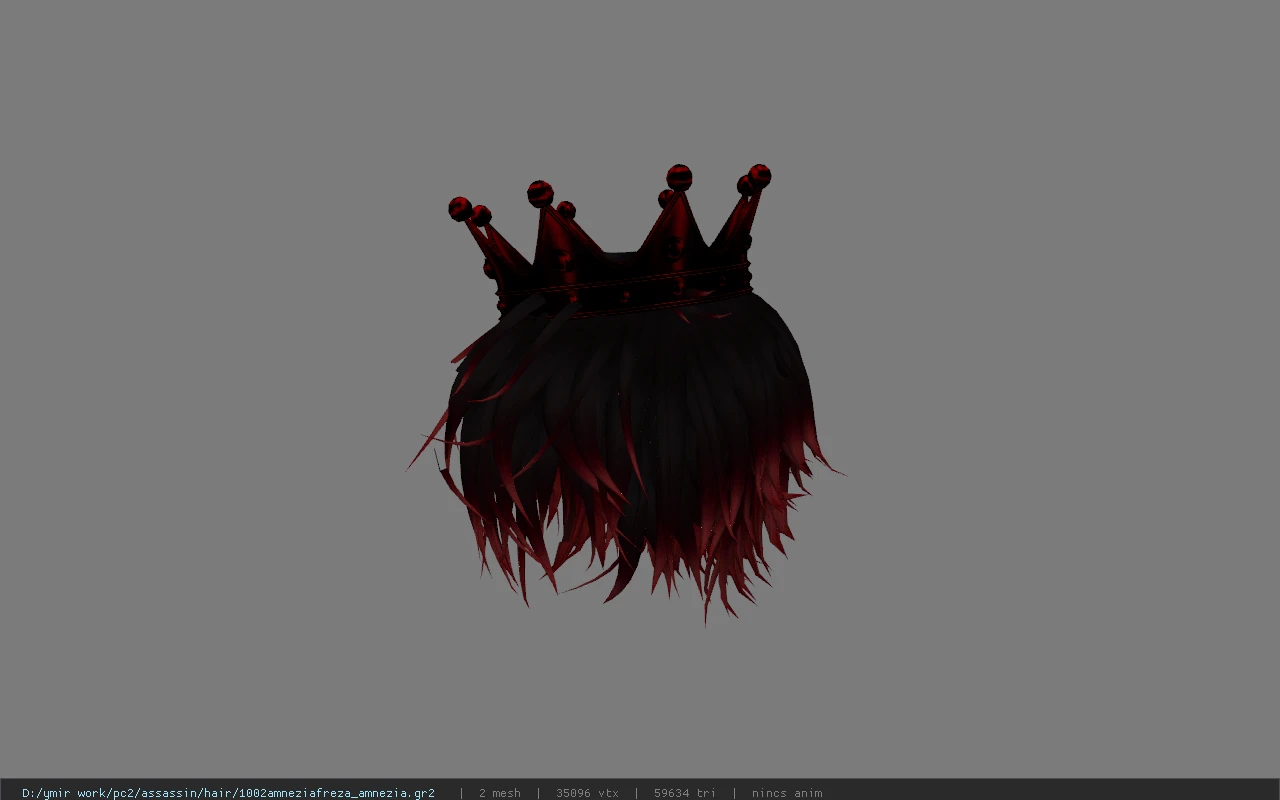Screen dimensions: 1280x800
Task: Click the '35096 vtx' vertex count
Action: pyautogui.click(x=587, y=793)
